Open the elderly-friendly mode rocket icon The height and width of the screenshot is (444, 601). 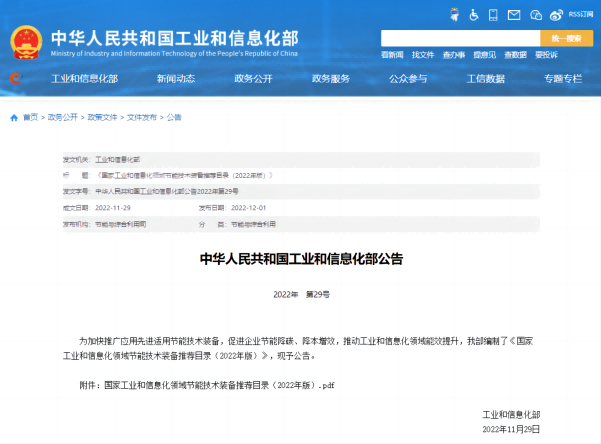click(455, 15)
